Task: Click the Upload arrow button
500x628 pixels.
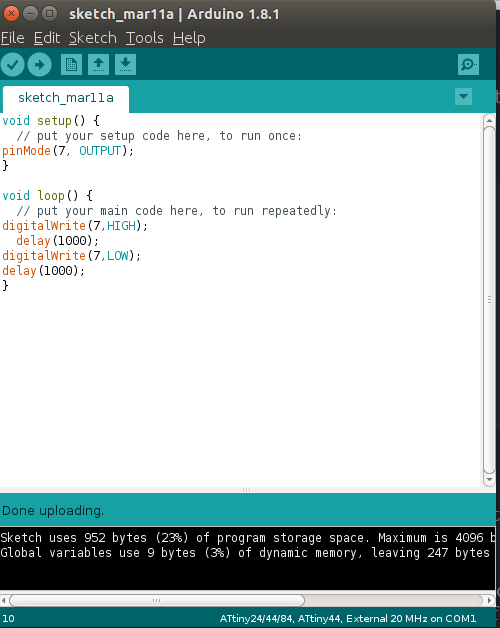Action: click(39, 64)
